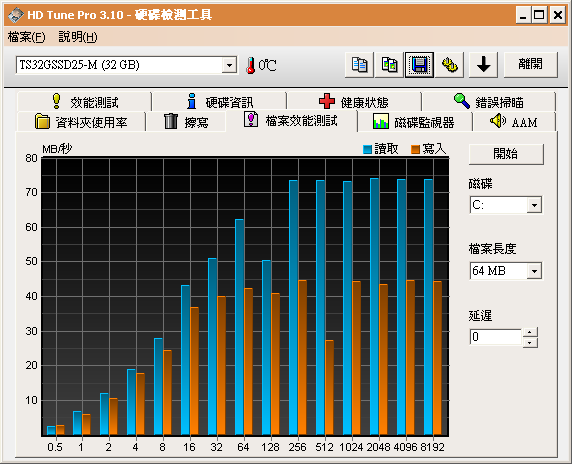
Task: Close the HD Tune Pro window
Action: (557, 15)
